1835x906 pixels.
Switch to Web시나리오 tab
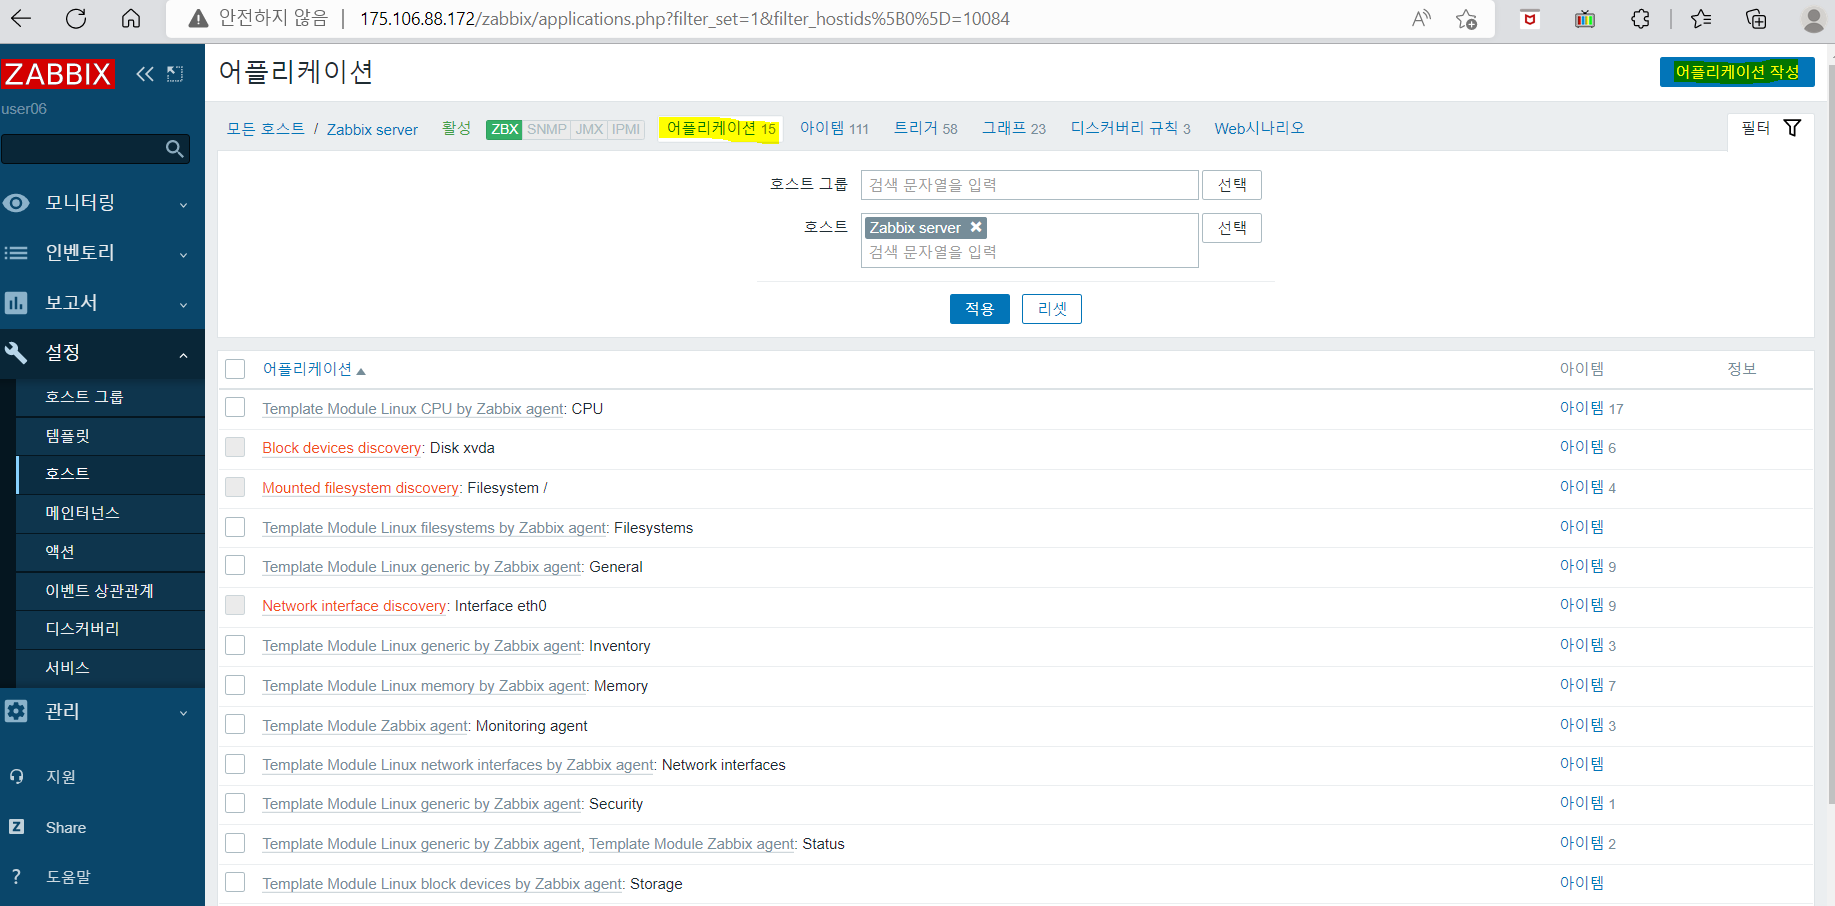(x=1259, y=128)
